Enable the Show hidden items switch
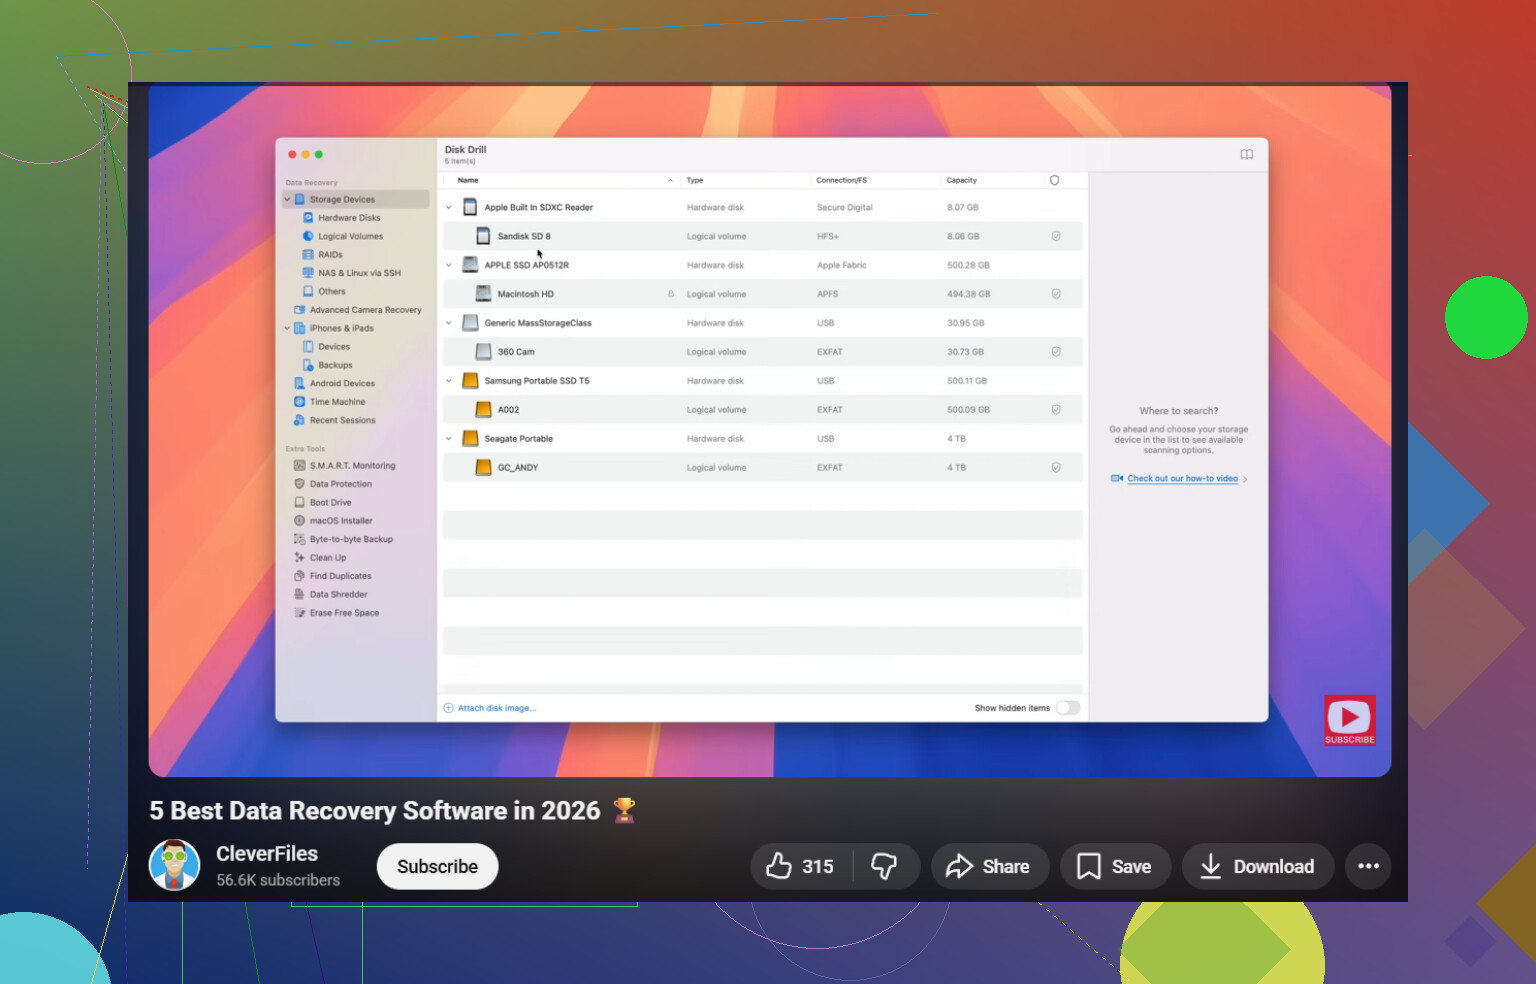The image size is (1536, 984). 1068,708
